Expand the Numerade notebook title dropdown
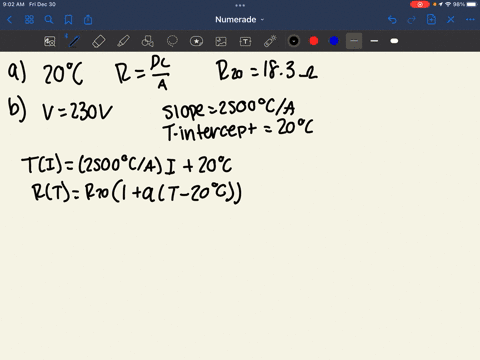The height and width of the screenshot is (360, 480). point(239,20)
